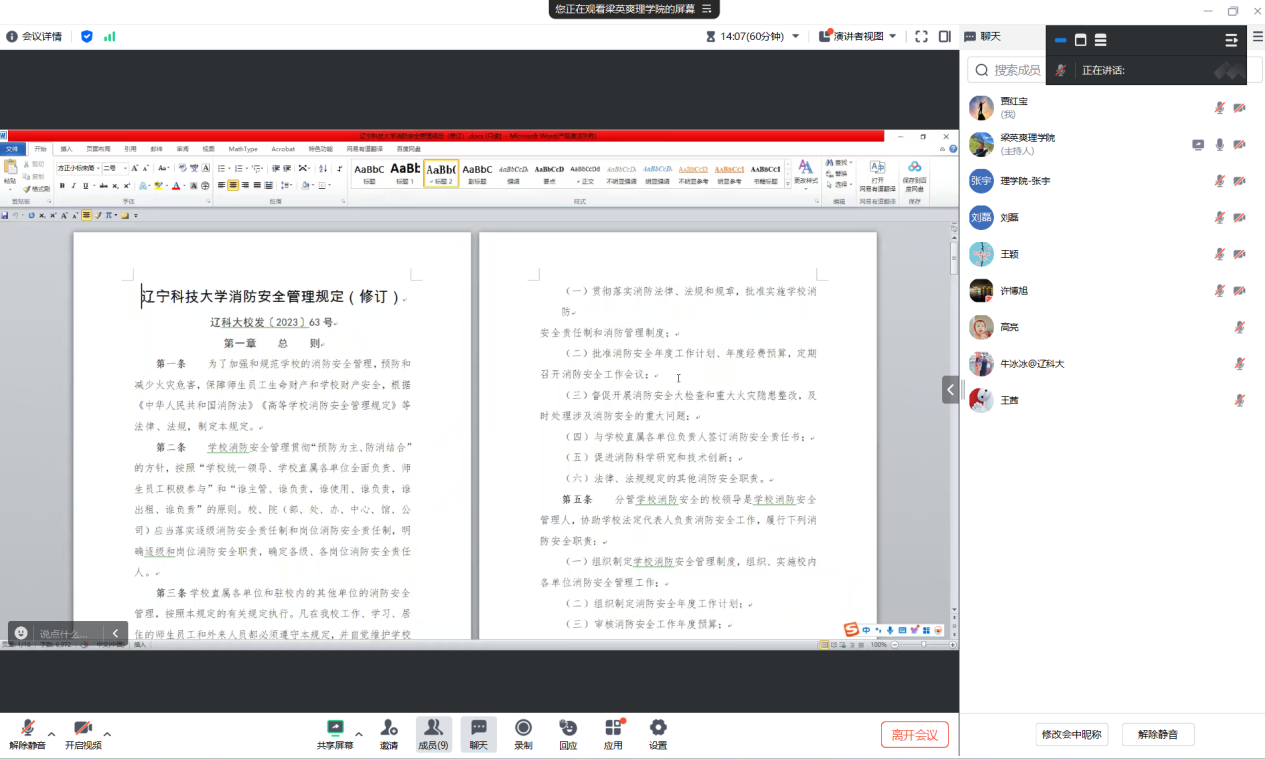Viewport: 1265px width, 760px height.
Task: Click the blue security shield icon
Action: 87,36
